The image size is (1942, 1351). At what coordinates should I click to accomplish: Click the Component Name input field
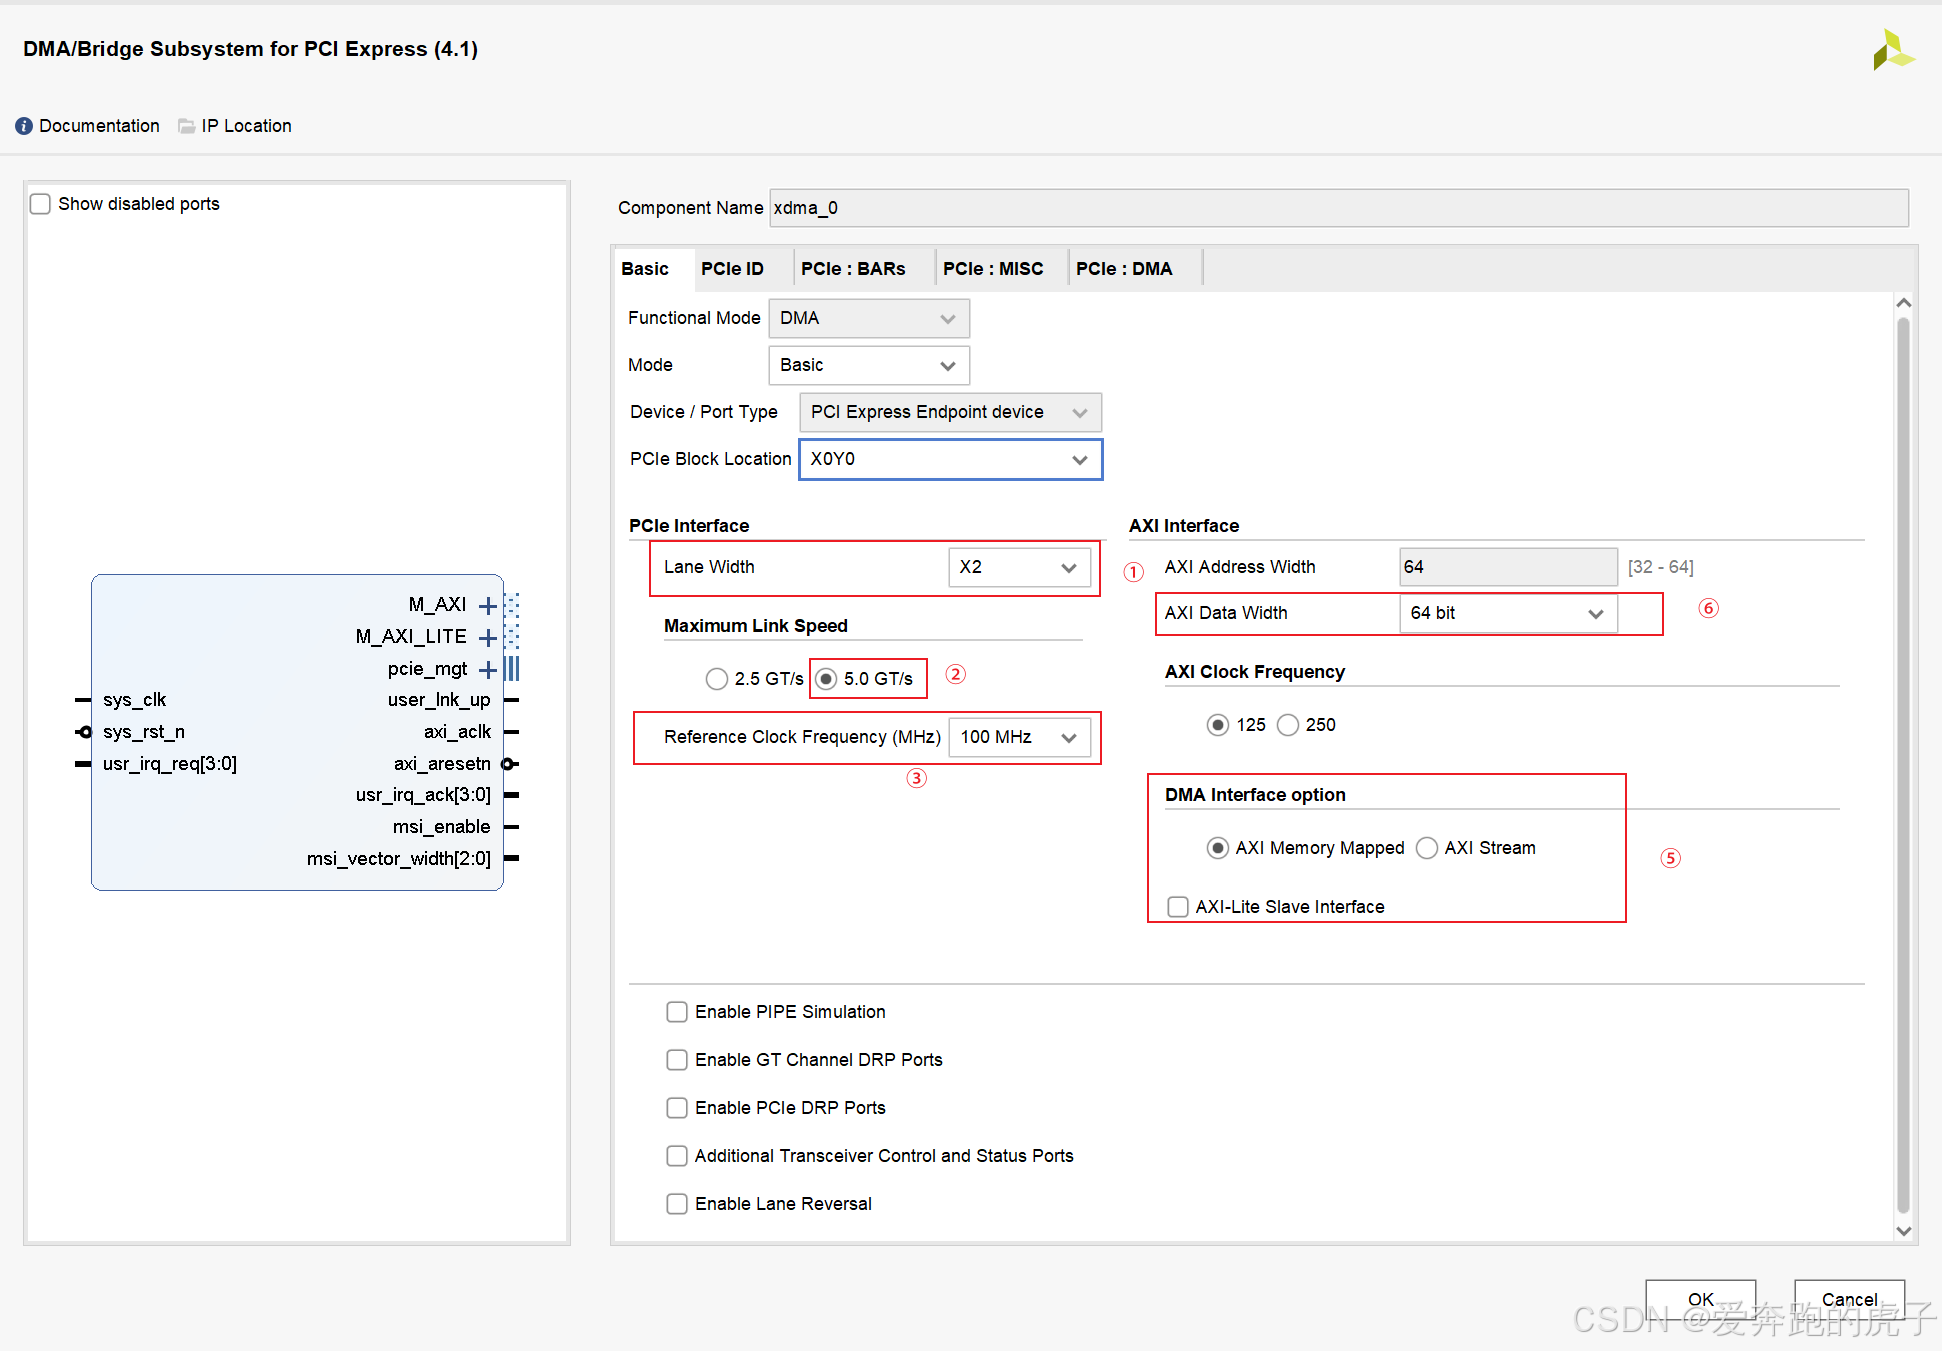coord(1338,208)
